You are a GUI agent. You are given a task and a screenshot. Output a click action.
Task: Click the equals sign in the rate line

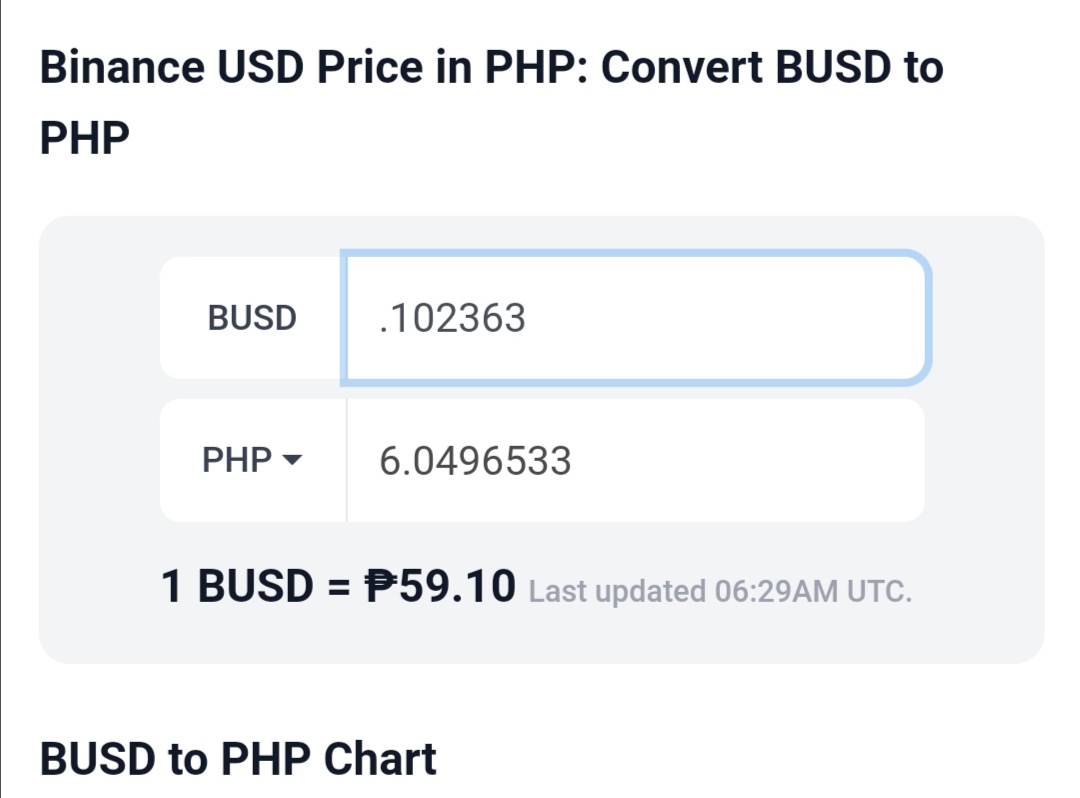tap(338, 587)
